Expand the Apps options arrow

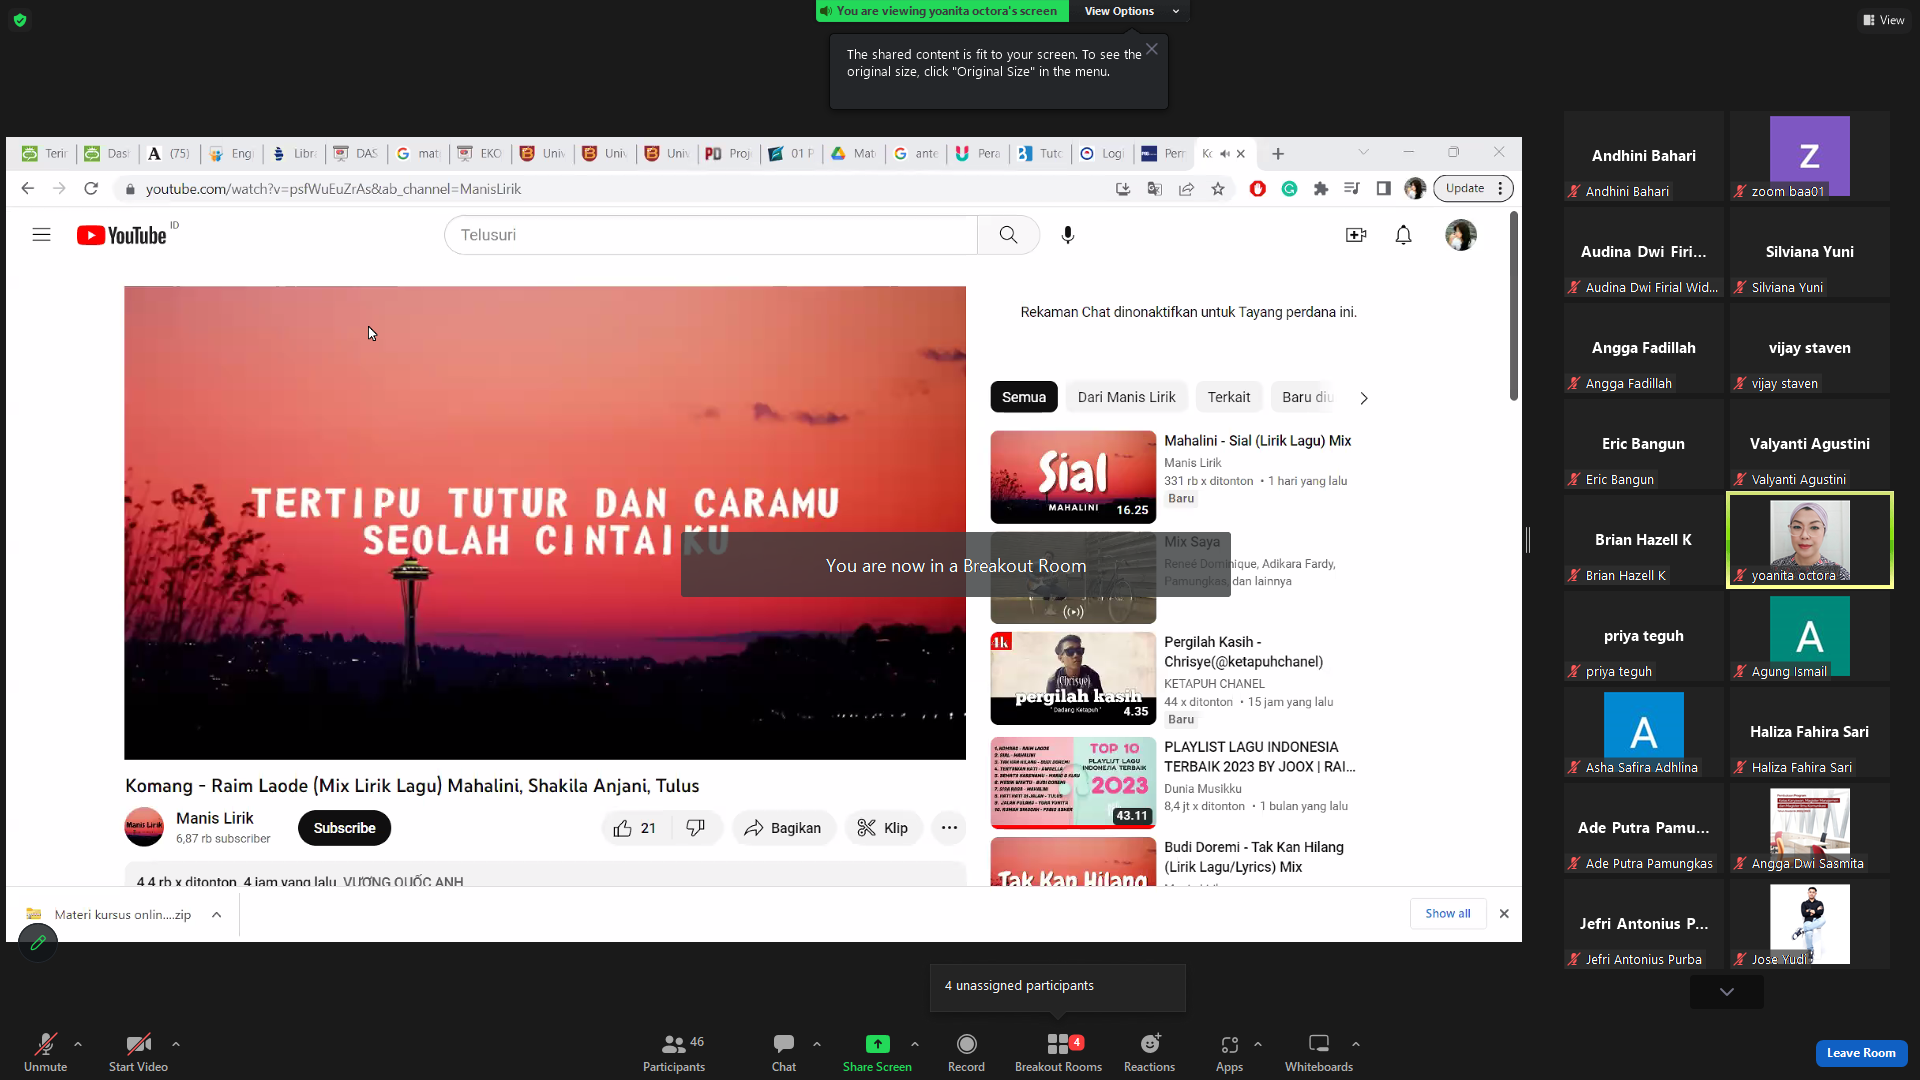pos(1258,1044)
